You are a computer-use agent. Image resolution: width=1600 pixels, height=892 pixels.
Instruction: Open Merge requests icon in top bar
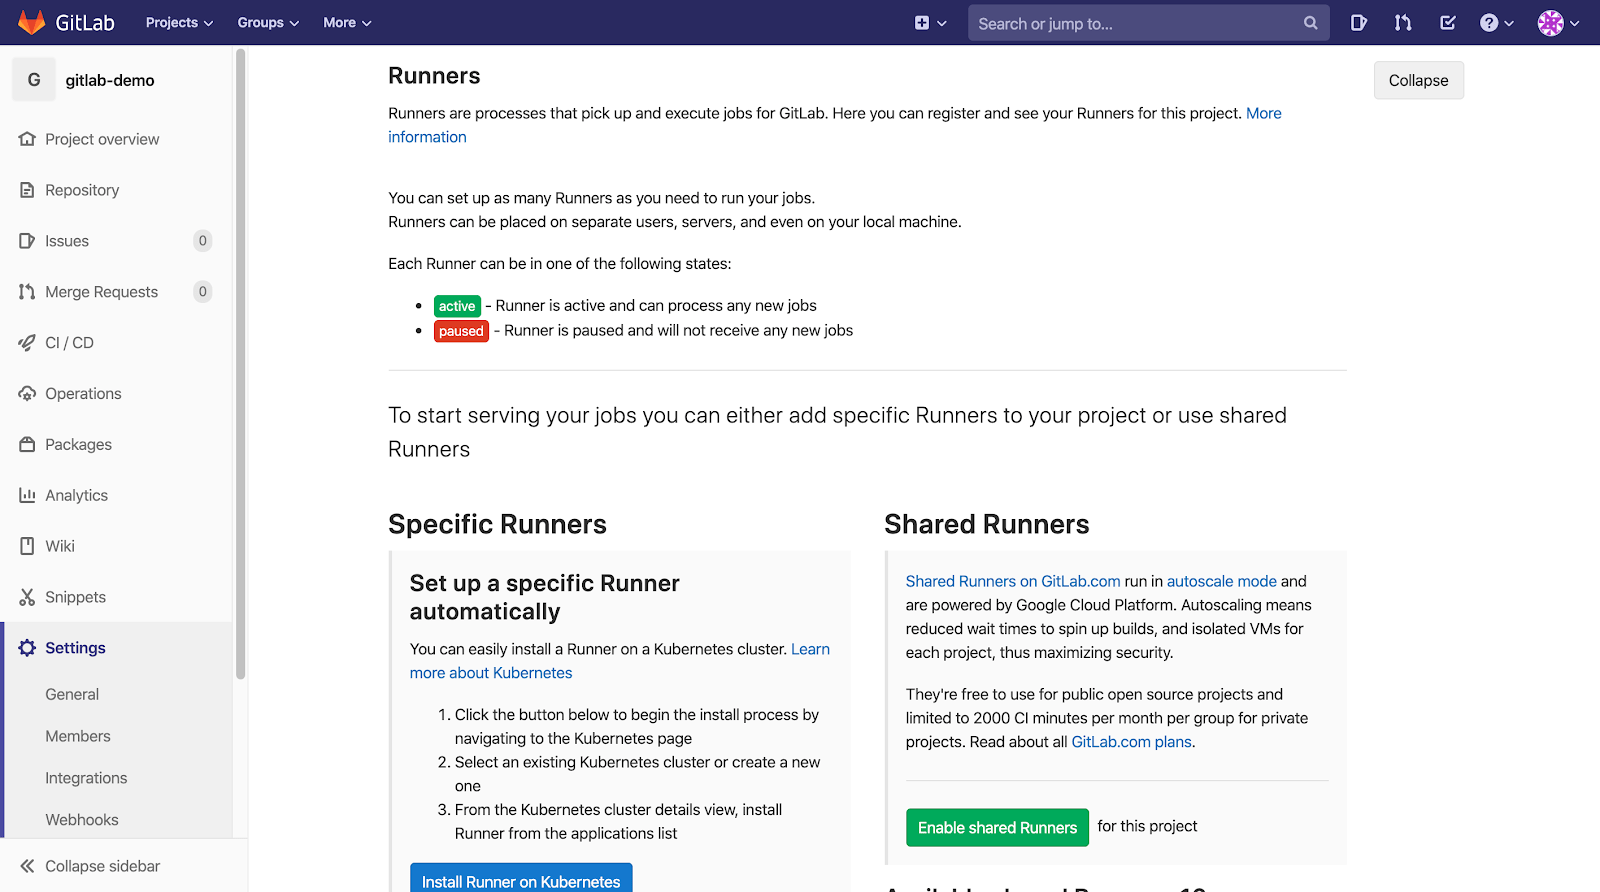pos(1403,22)
